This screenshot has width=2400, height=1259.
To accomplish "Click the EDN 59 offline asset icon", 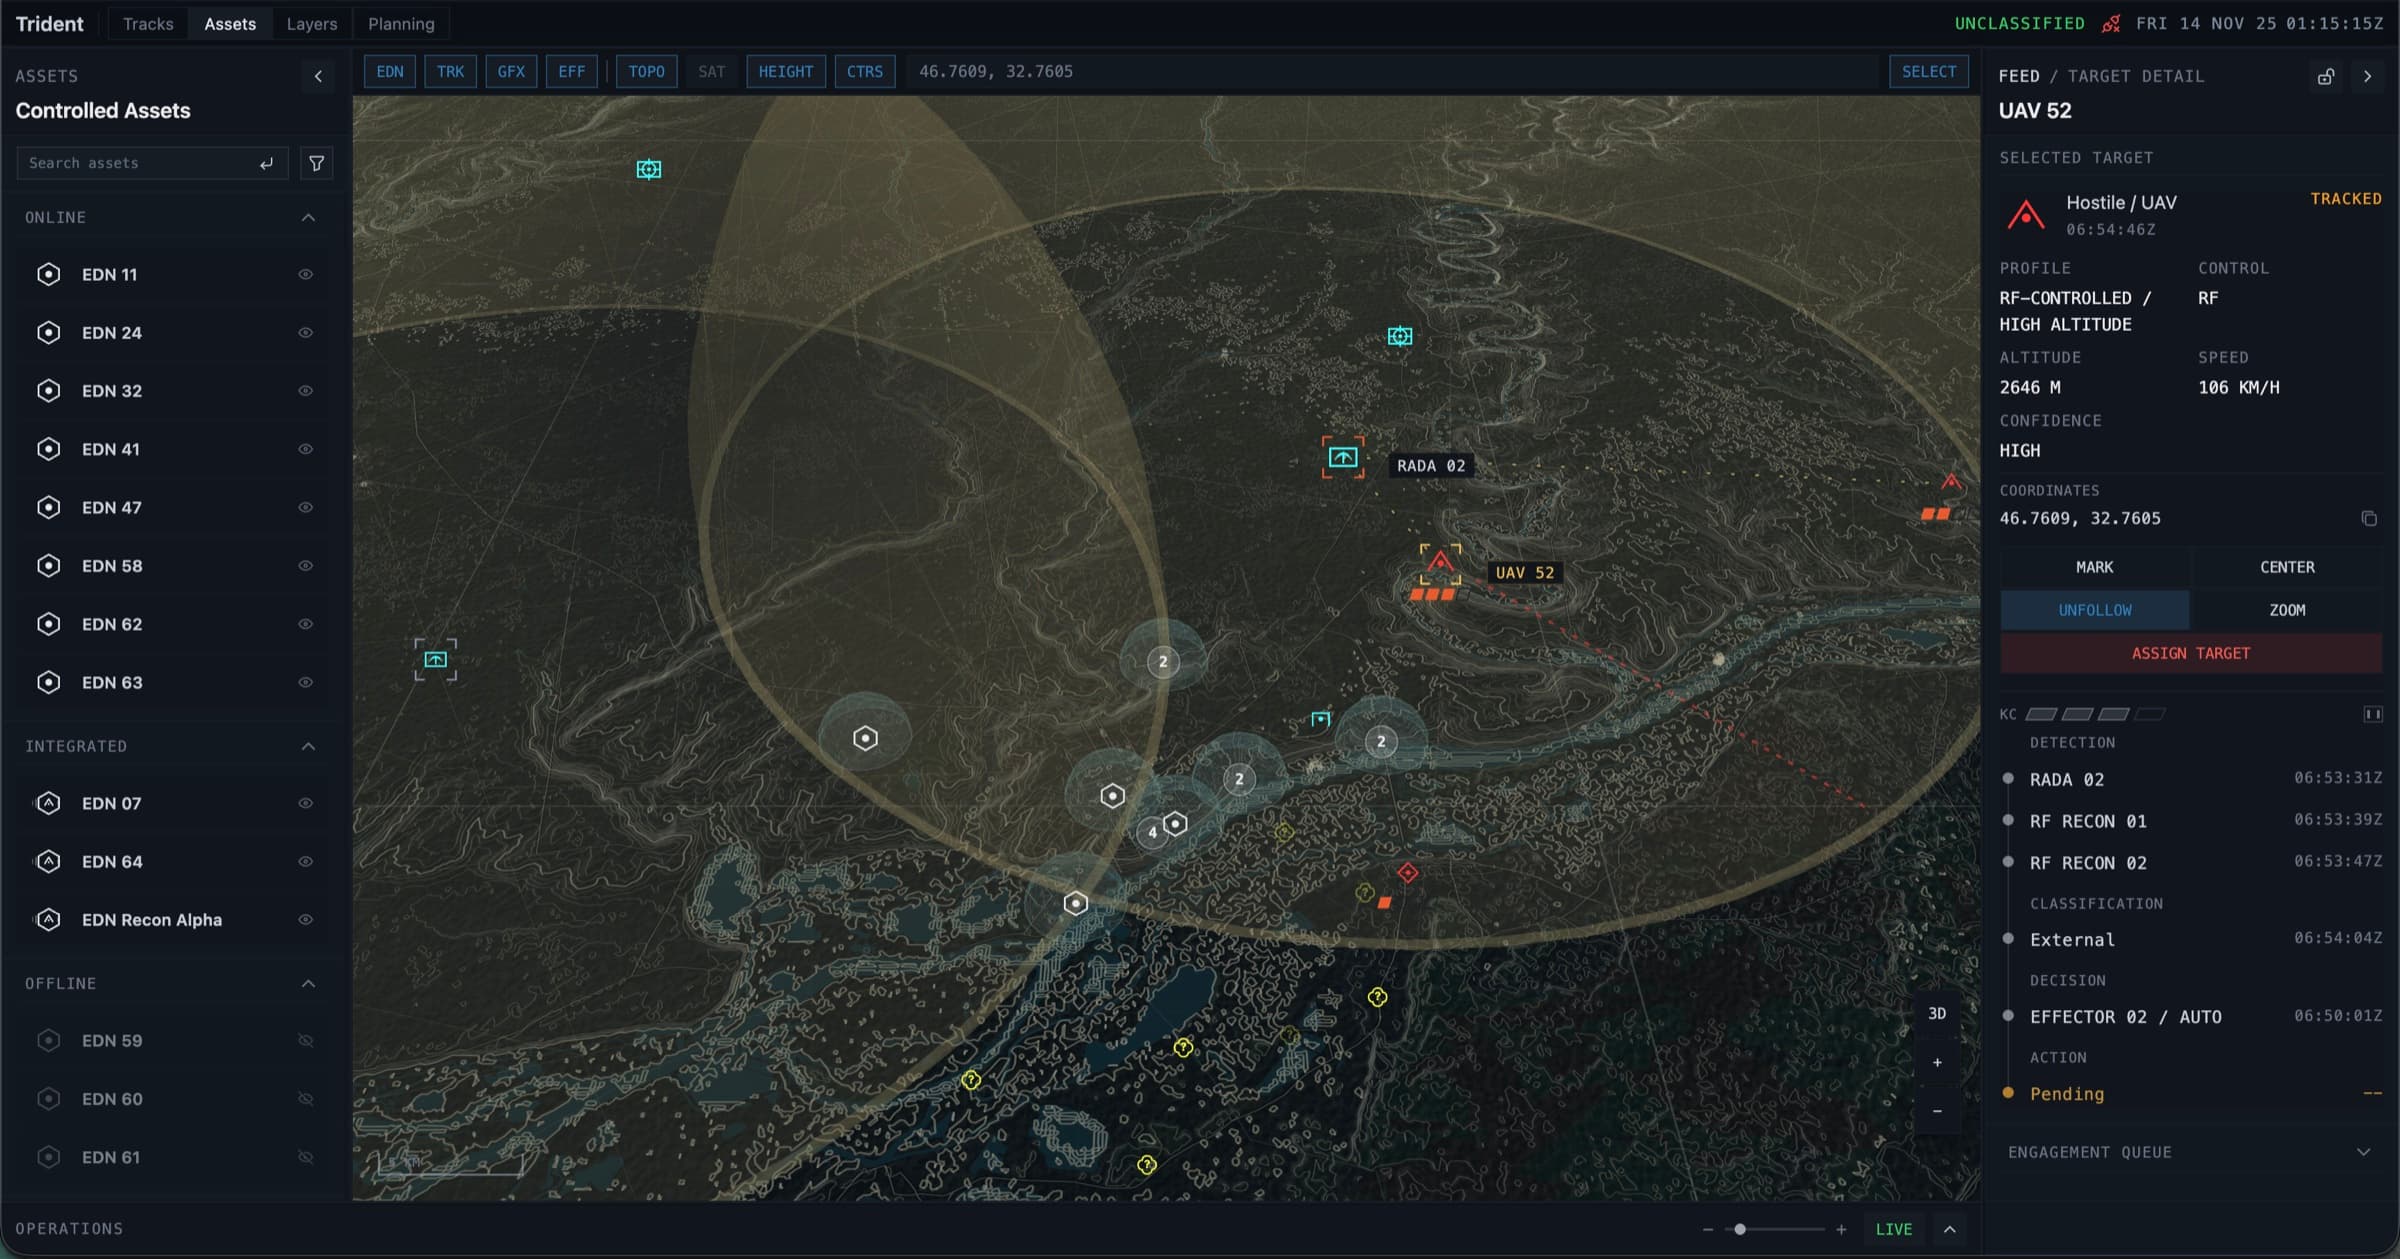I will [x=48, y=1041].
